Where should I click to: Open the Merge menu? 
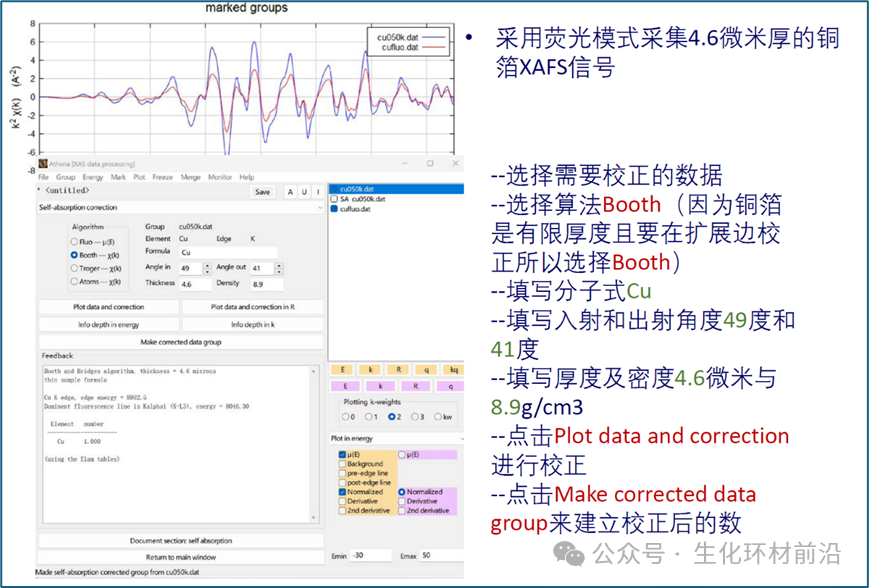coord(190,177)
